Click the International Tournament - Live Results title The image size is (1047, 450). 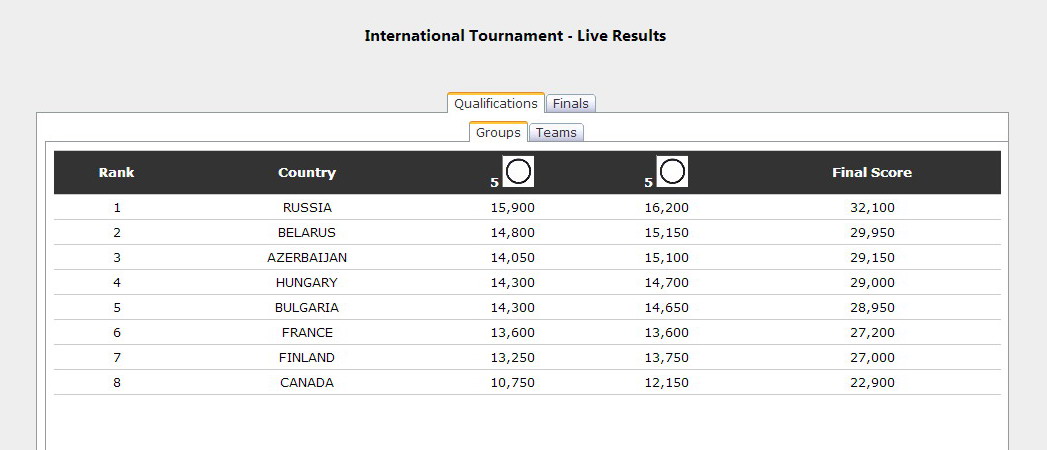(515, 36)
